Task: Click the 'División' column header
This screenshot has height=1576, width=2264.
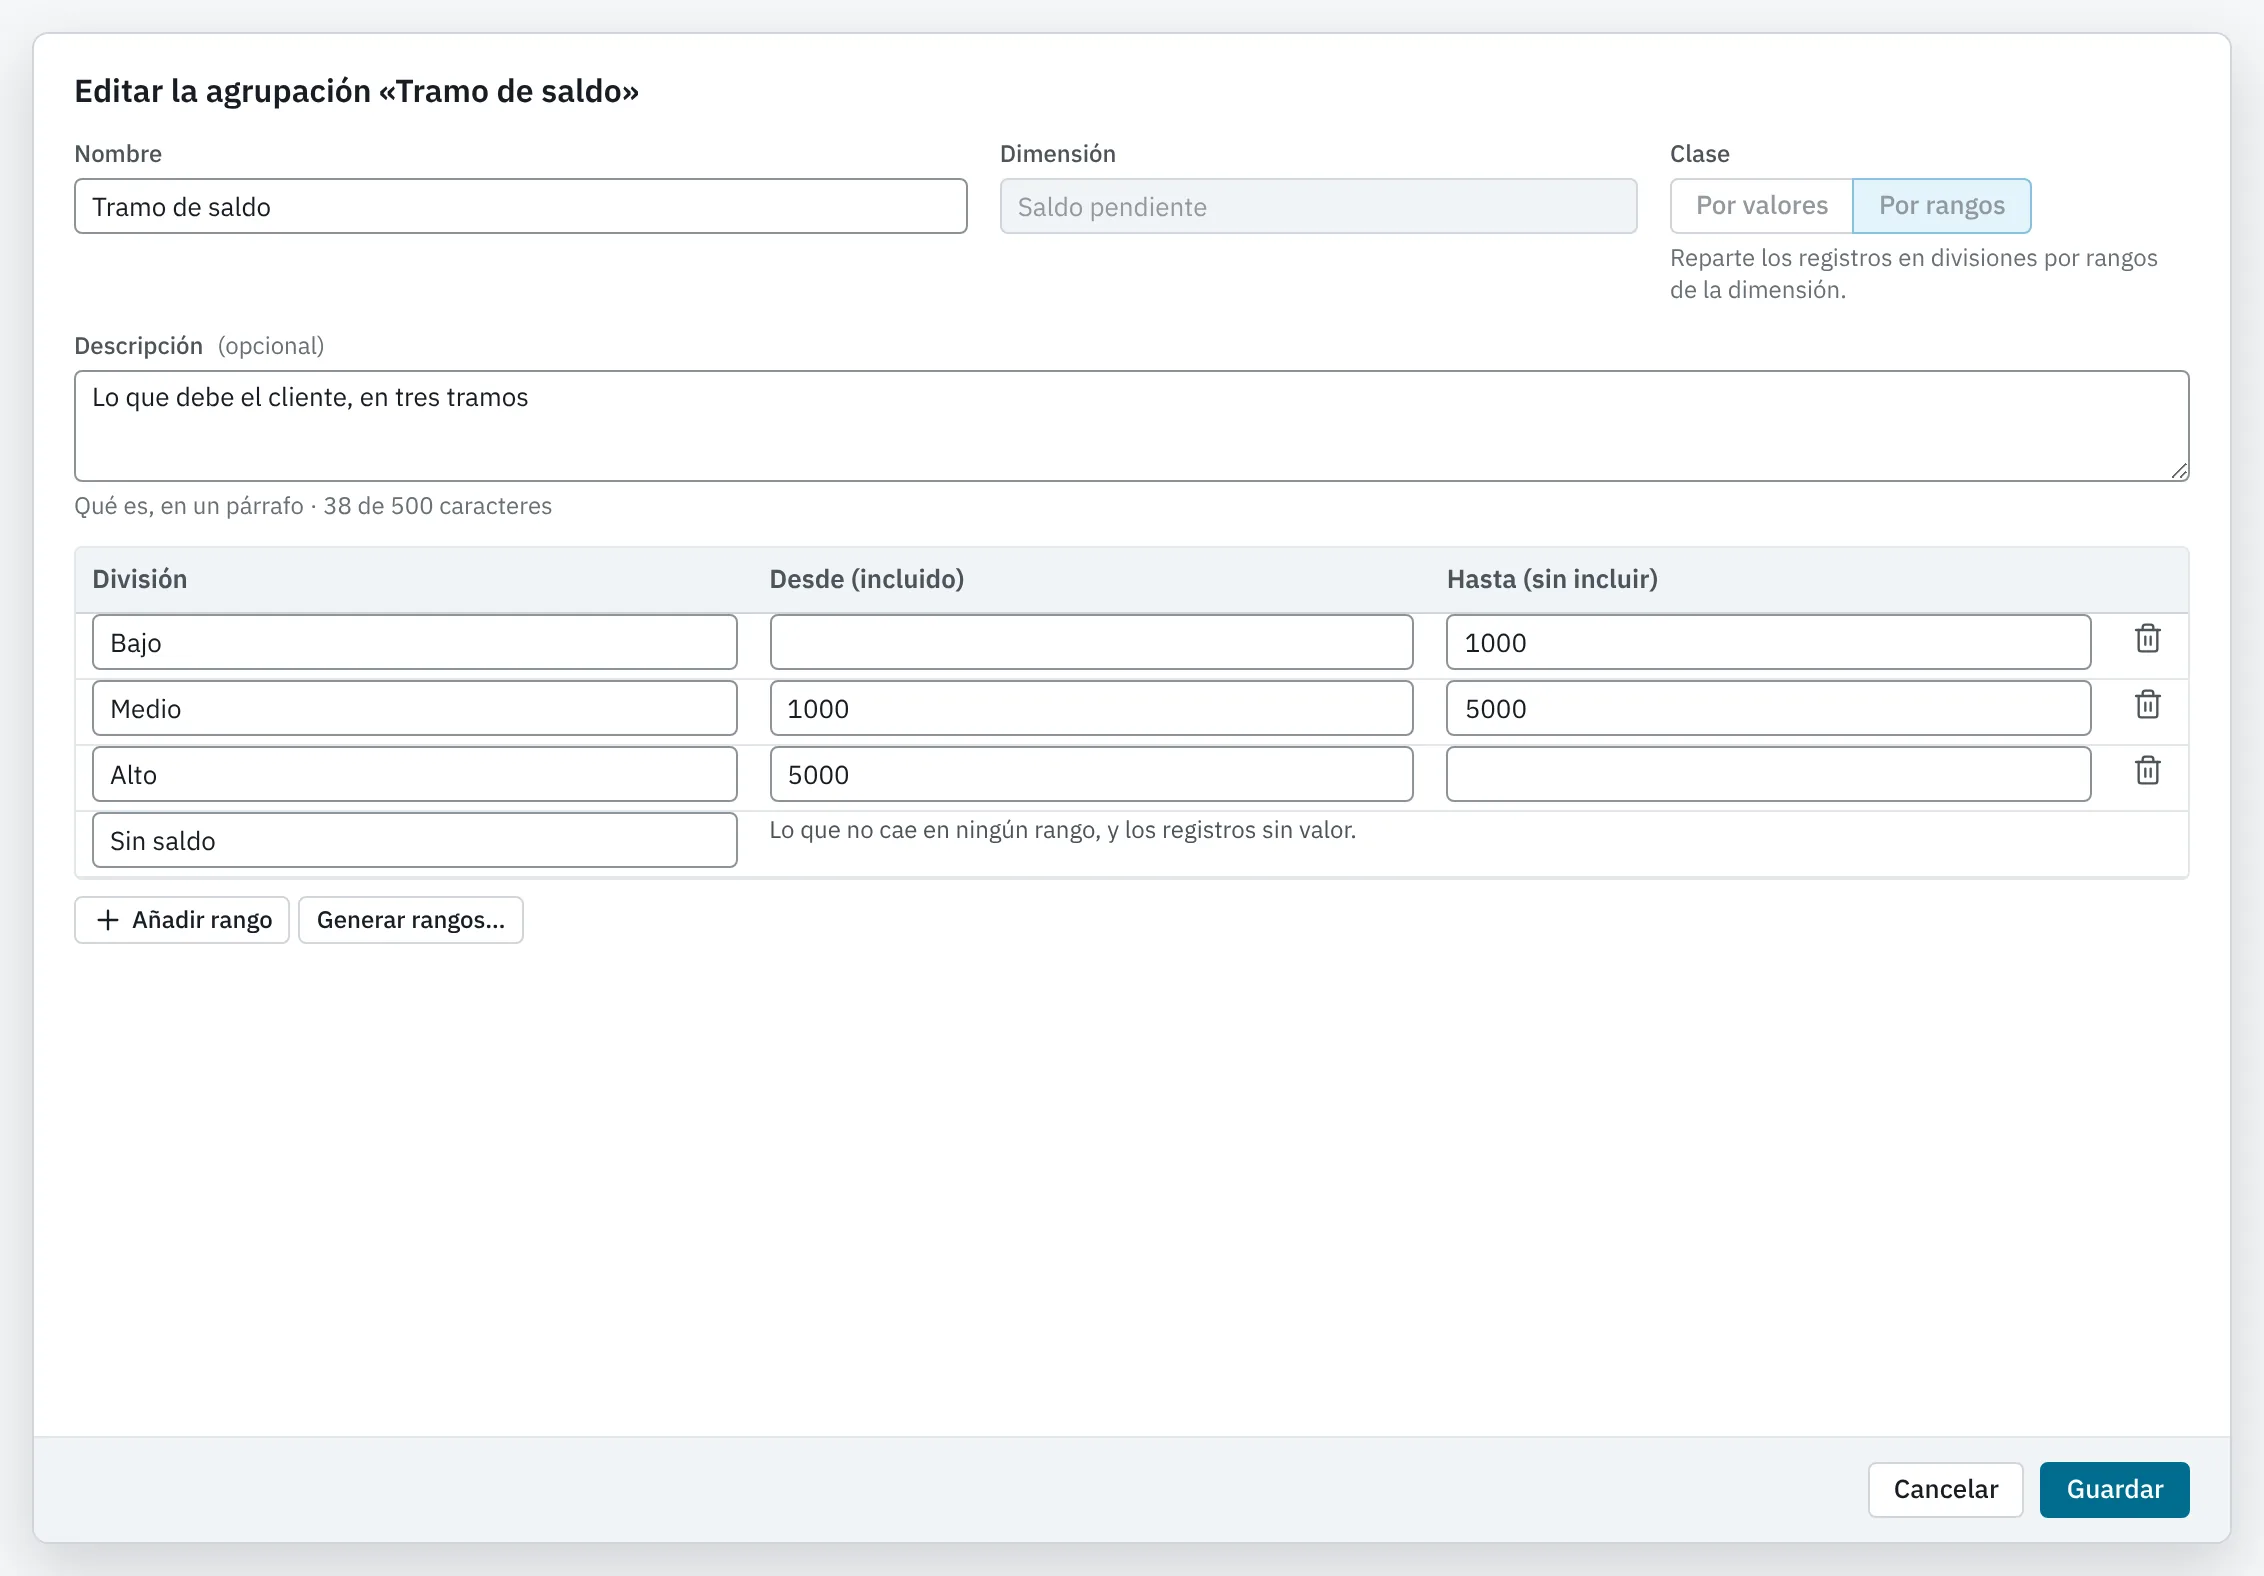Action: click(140, 579)
